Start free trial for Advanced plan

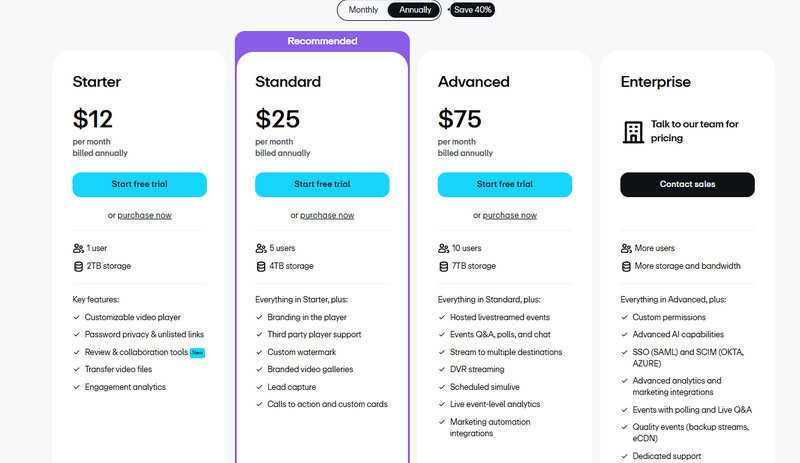505,184
